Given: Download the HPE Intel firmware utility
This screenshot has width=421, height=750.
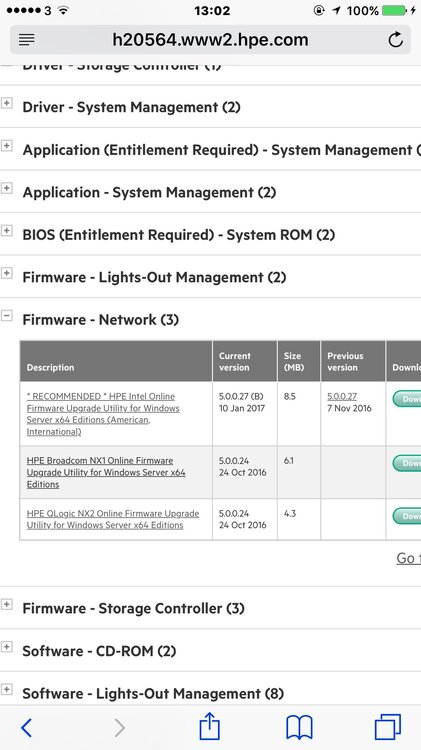Looking at the screenshot, I should [407, 398].
